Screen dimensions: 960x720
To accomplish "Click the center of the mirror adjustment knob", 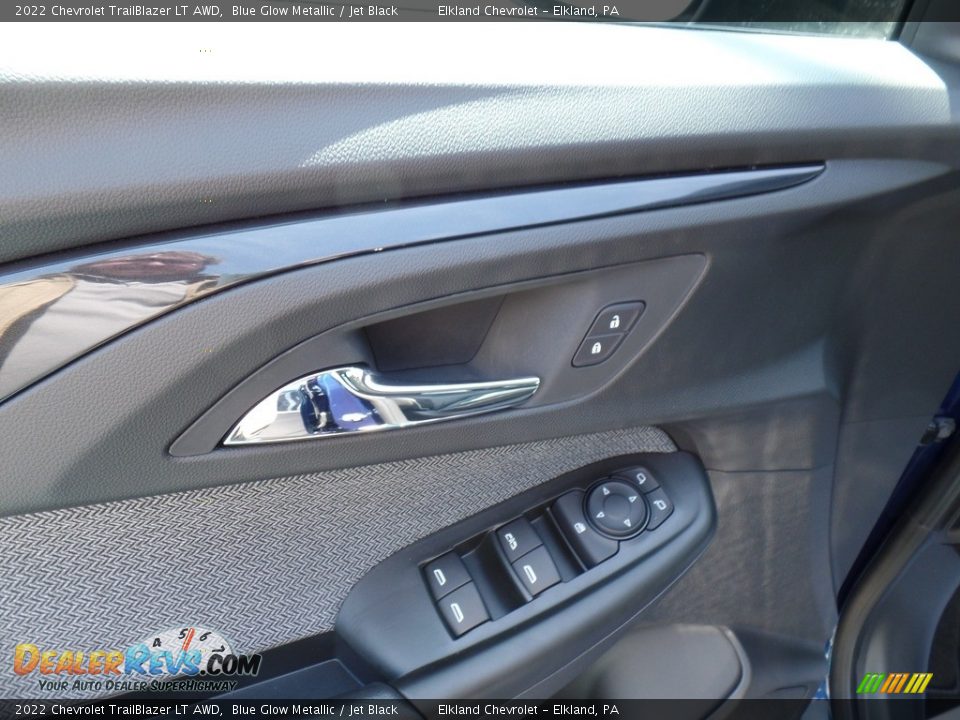I will 615,508.
